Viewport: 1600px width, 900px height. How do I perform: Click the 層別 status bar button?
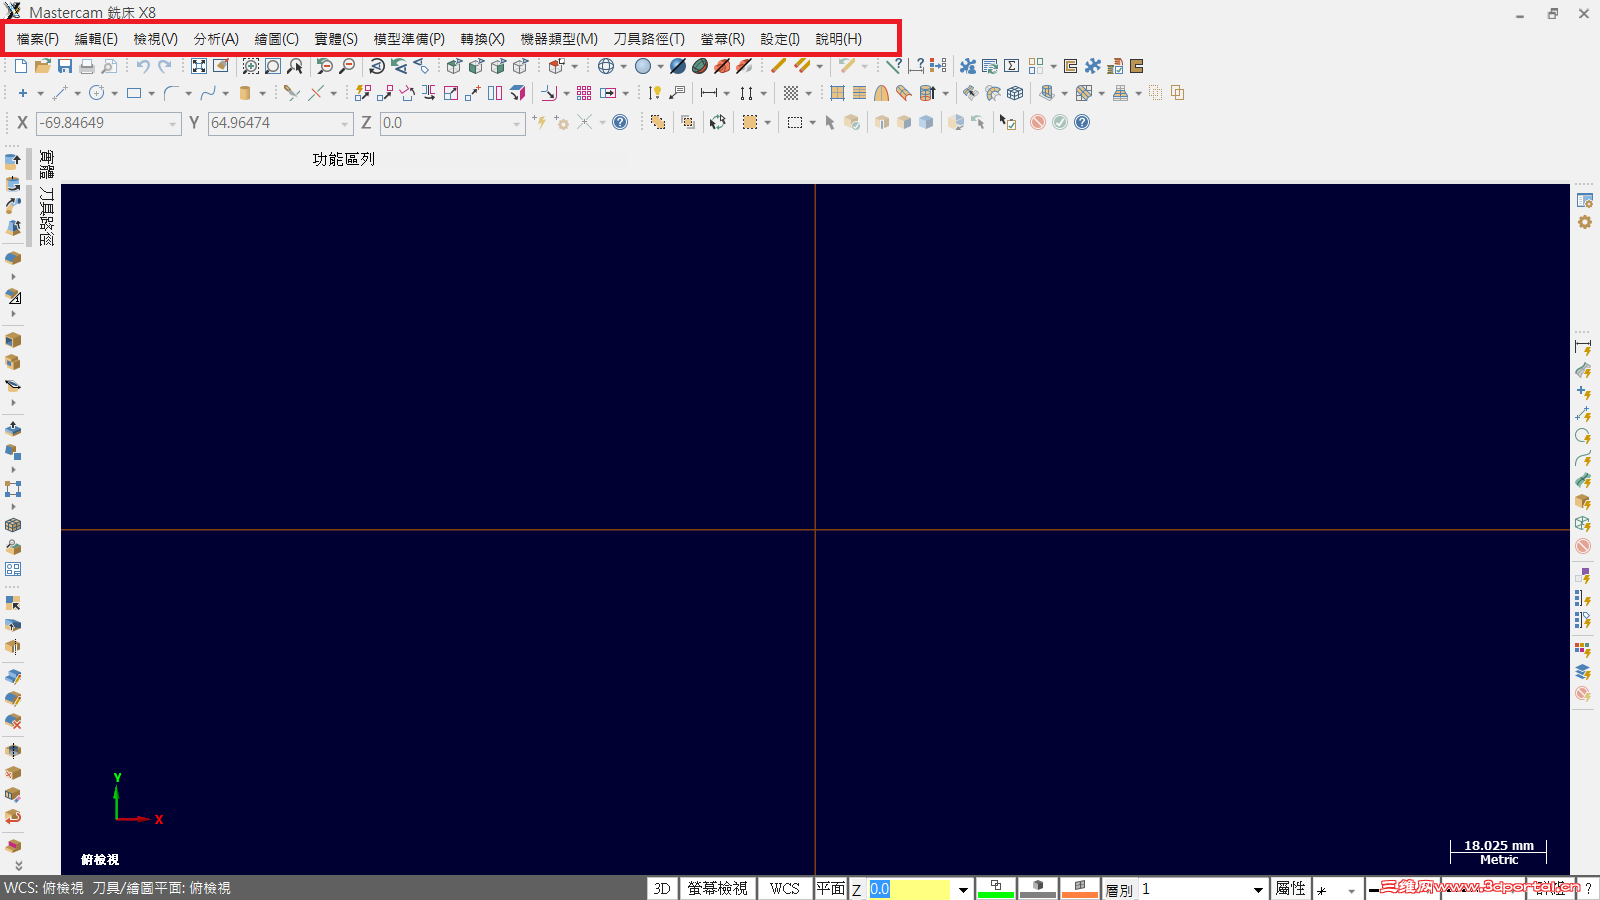point(1119,889)
